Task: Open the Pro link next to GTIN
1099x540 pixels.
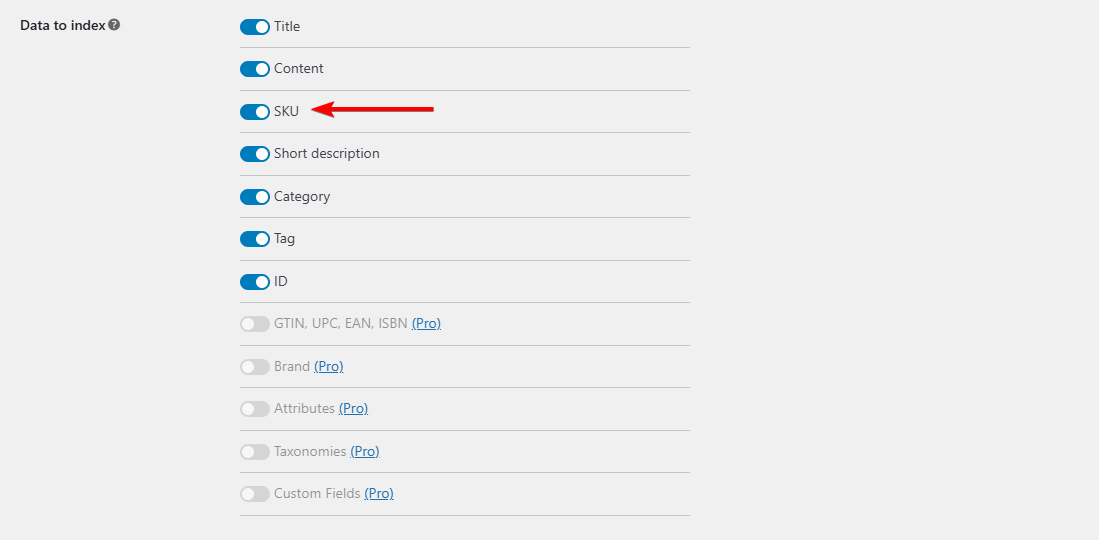Action: tap(426, 324)
